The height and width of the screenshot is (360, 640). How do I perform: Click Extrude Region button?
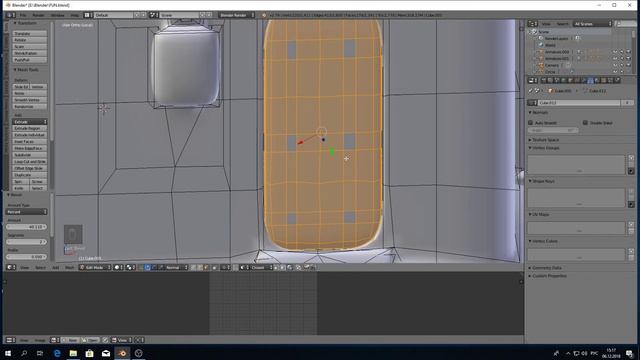coord(29,128)
